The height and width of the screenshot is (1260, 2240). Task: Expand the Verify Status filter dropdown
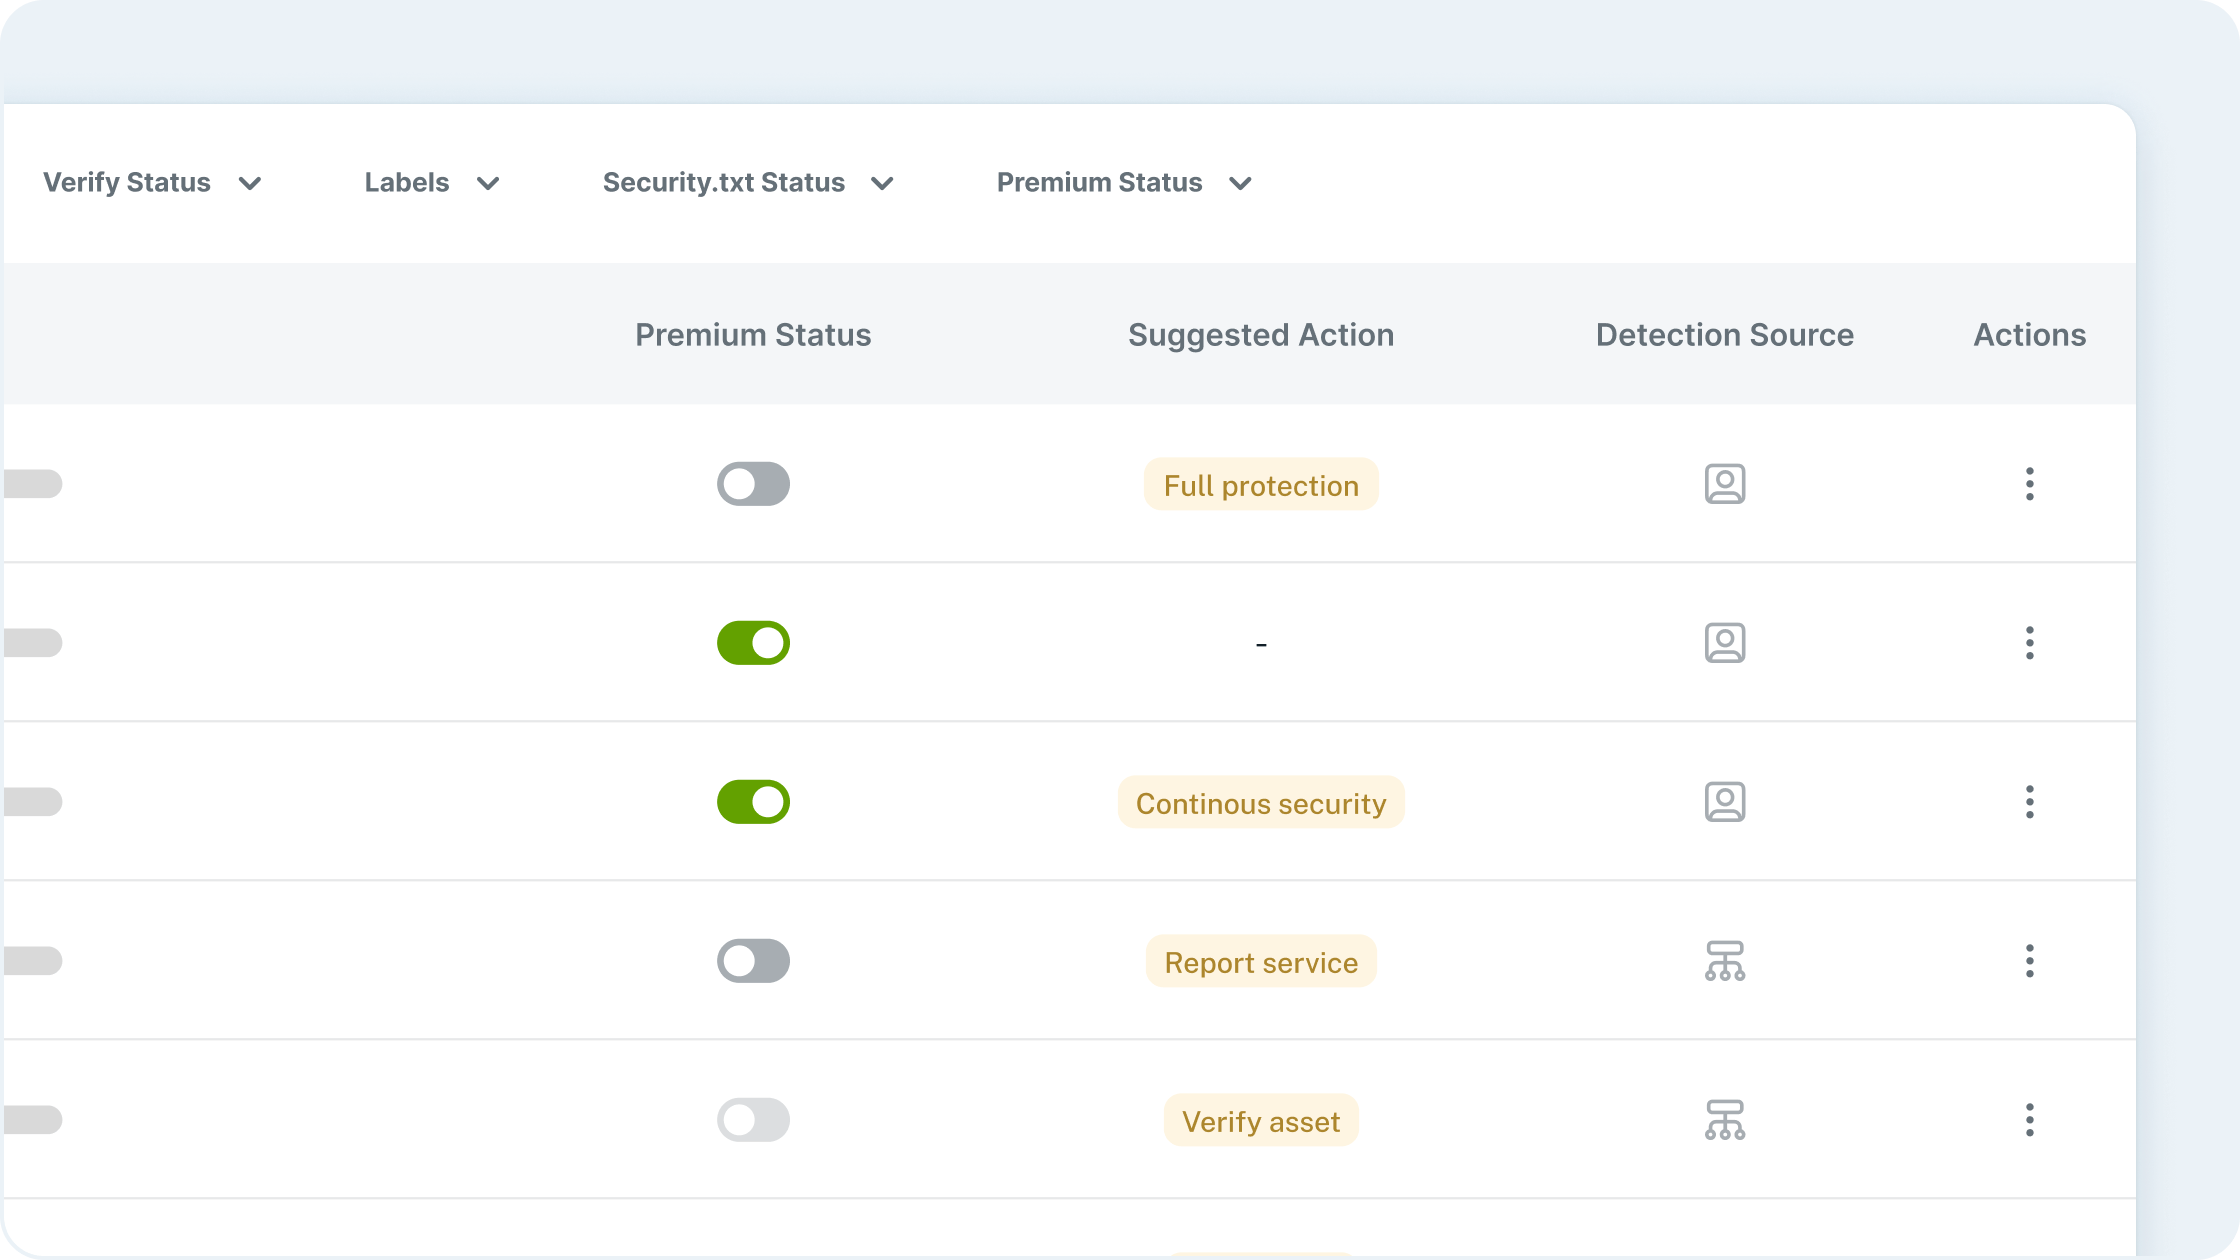tap(152, 183)
